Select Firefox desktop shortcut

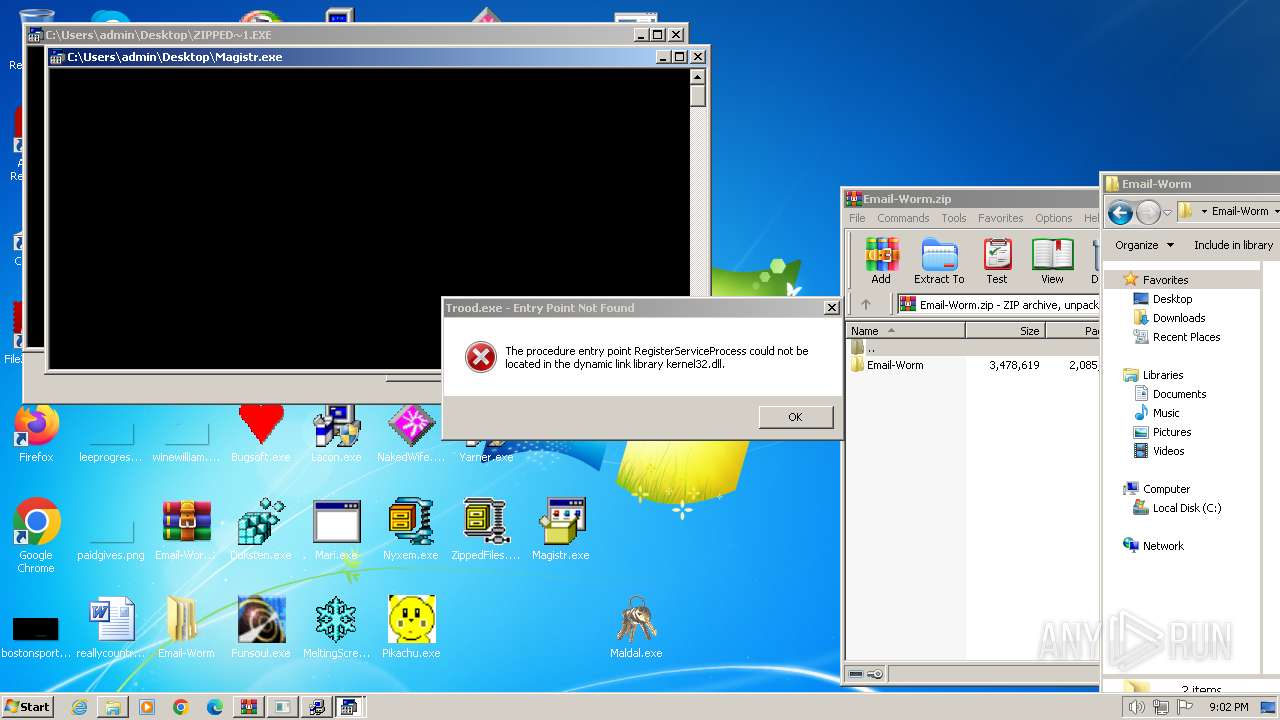click(36, 435)
